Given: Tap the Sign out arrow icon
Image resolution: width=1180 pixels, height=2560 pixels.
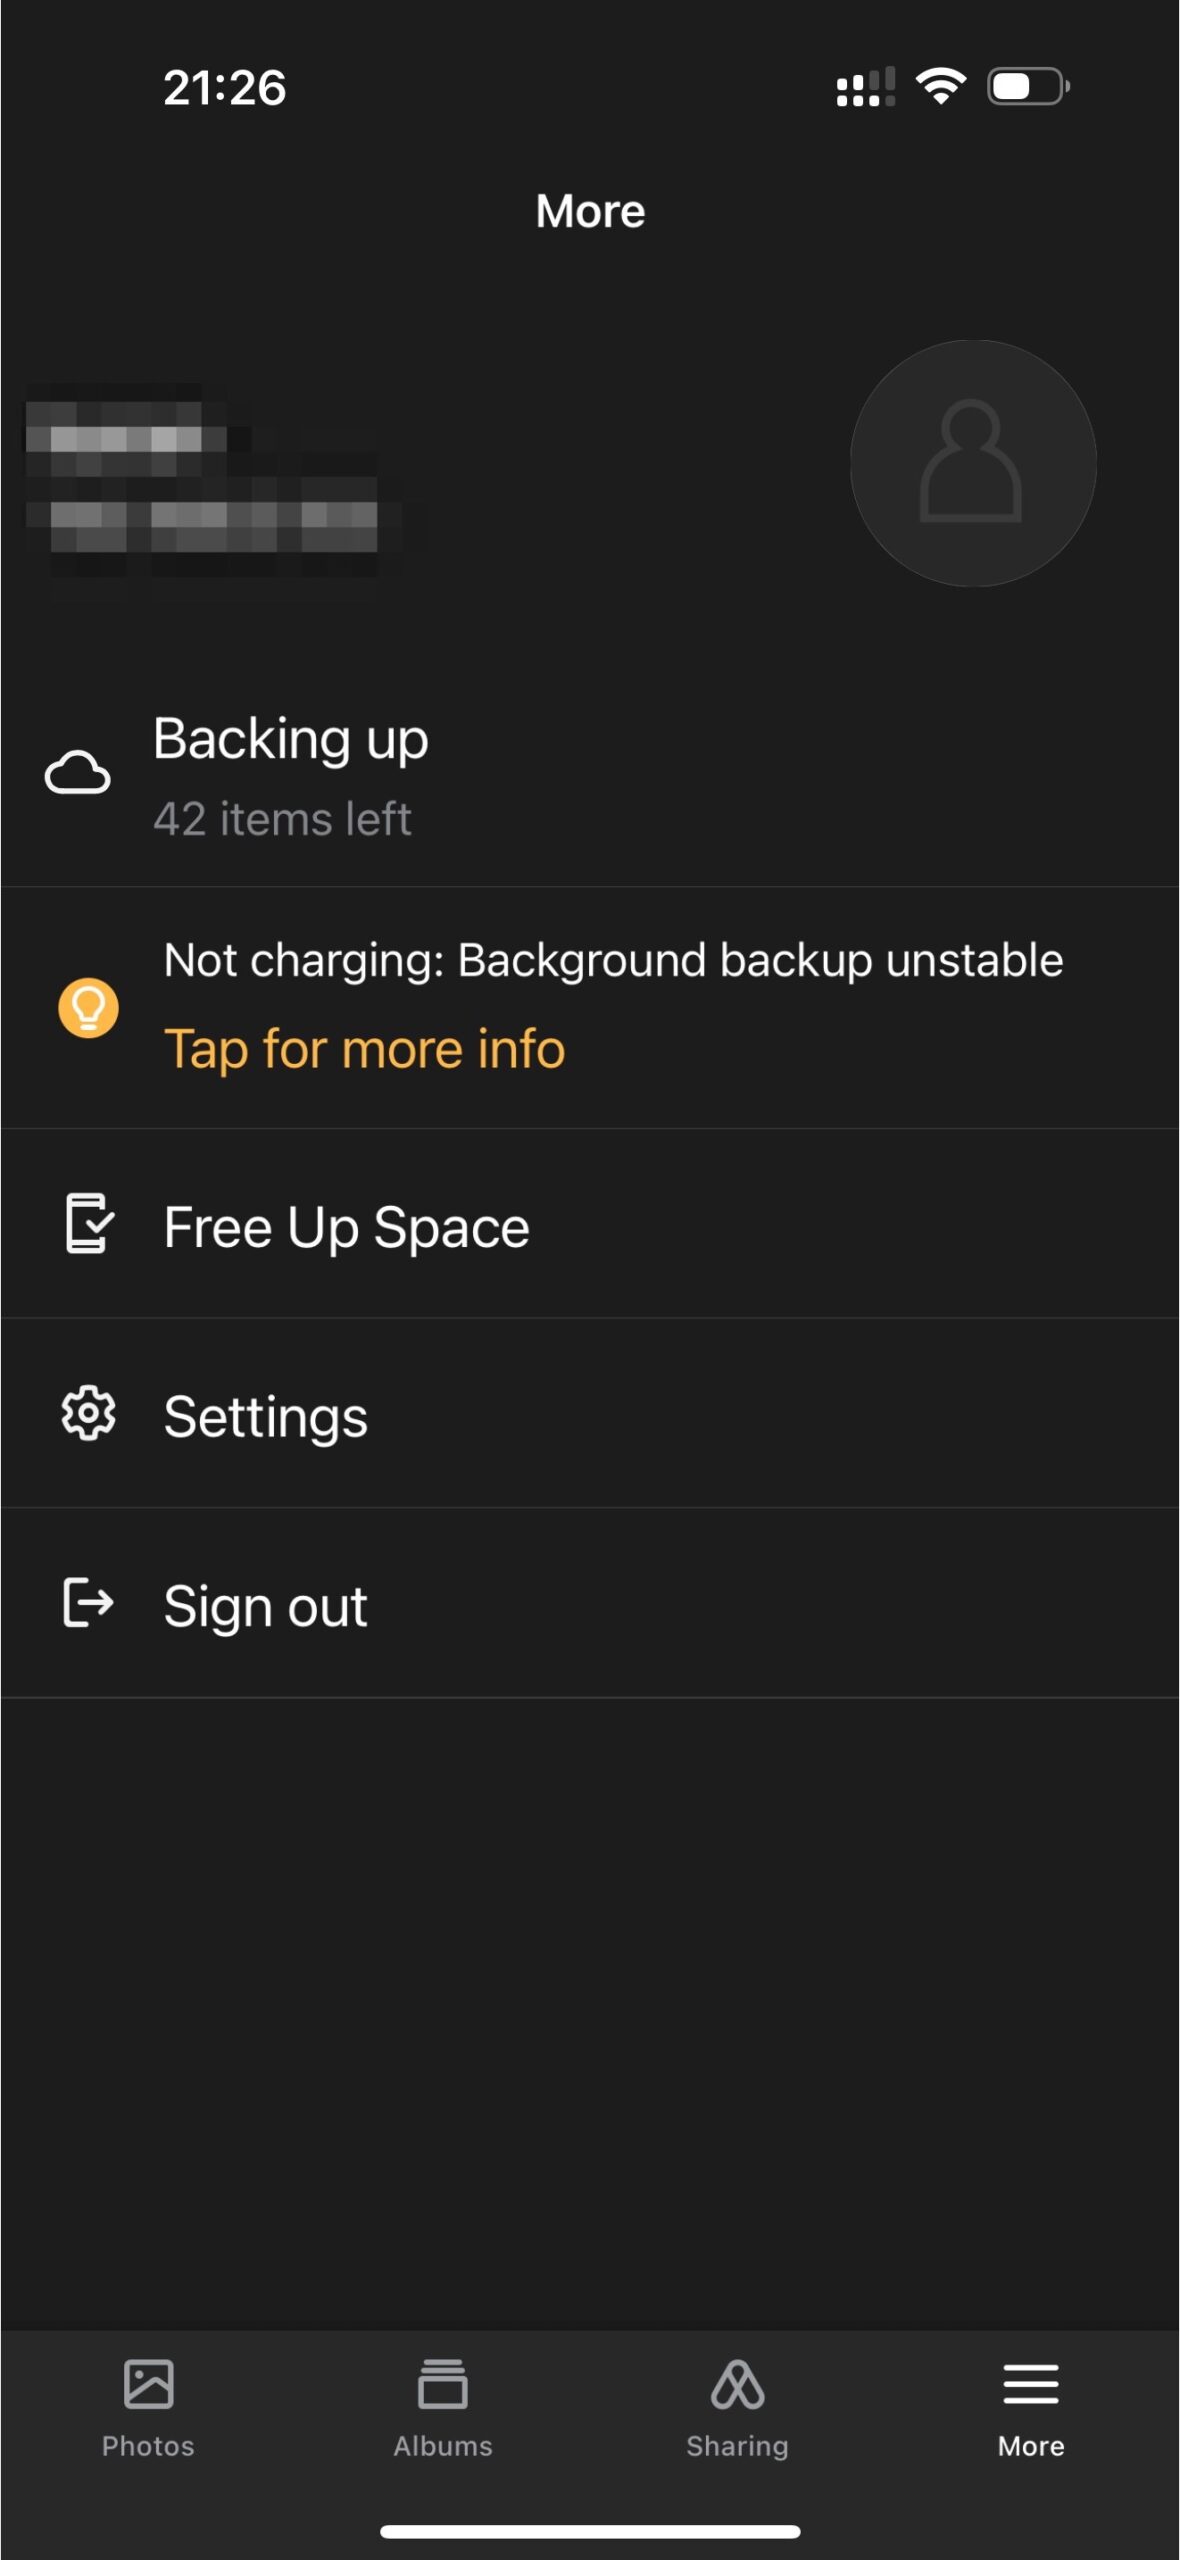Looking at the screenshot, I should click(88, 1603).
